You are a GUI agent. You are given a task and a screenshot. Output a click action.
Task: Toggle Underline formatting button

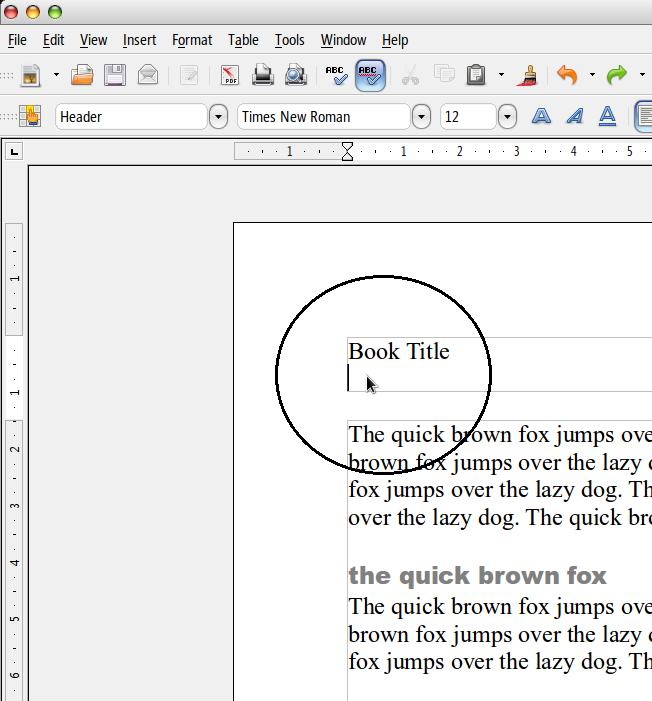[x=607, y=116]
